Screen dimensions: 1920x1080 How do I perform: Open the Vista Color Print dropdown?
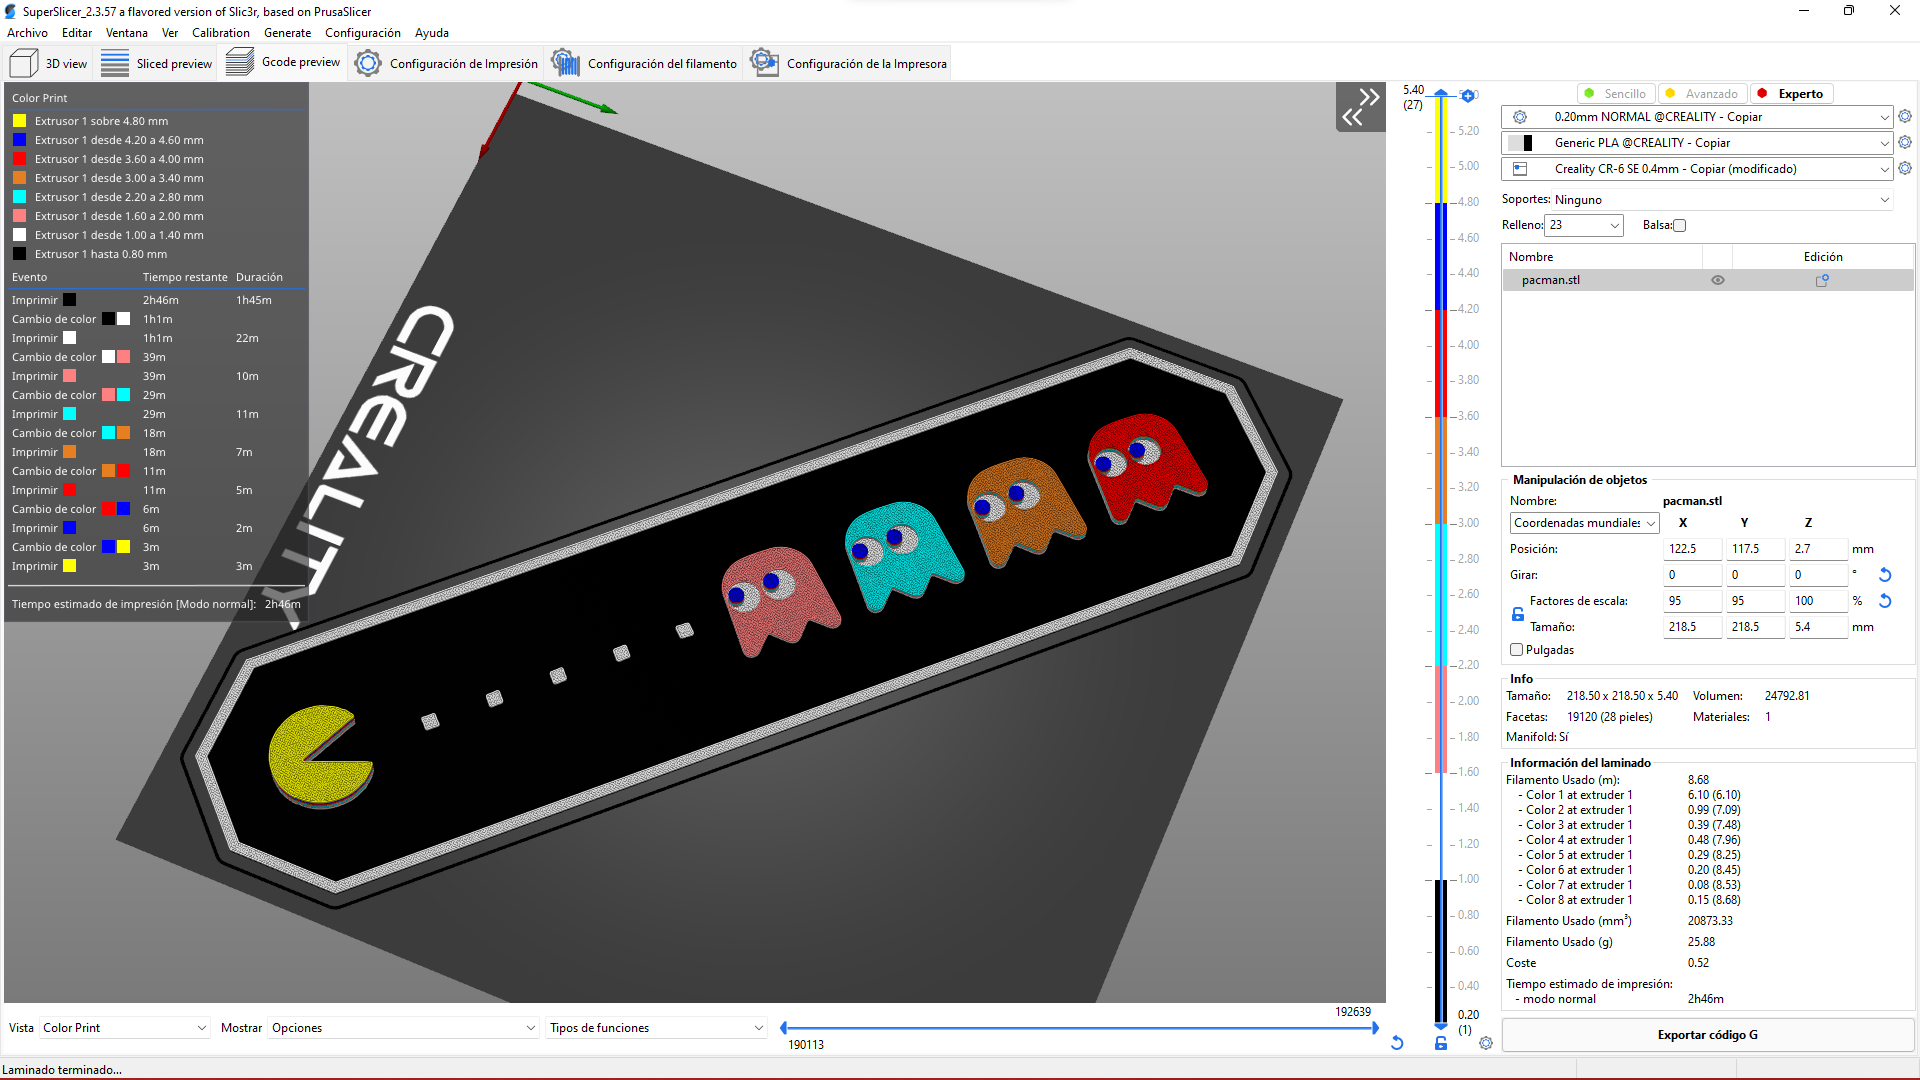[124, 1028]
